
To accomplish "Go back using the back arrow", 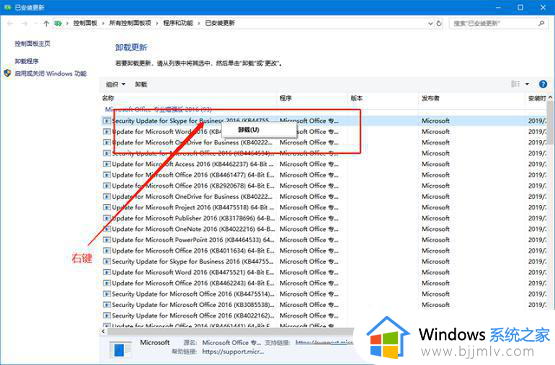I will click(x=10, y=23).
